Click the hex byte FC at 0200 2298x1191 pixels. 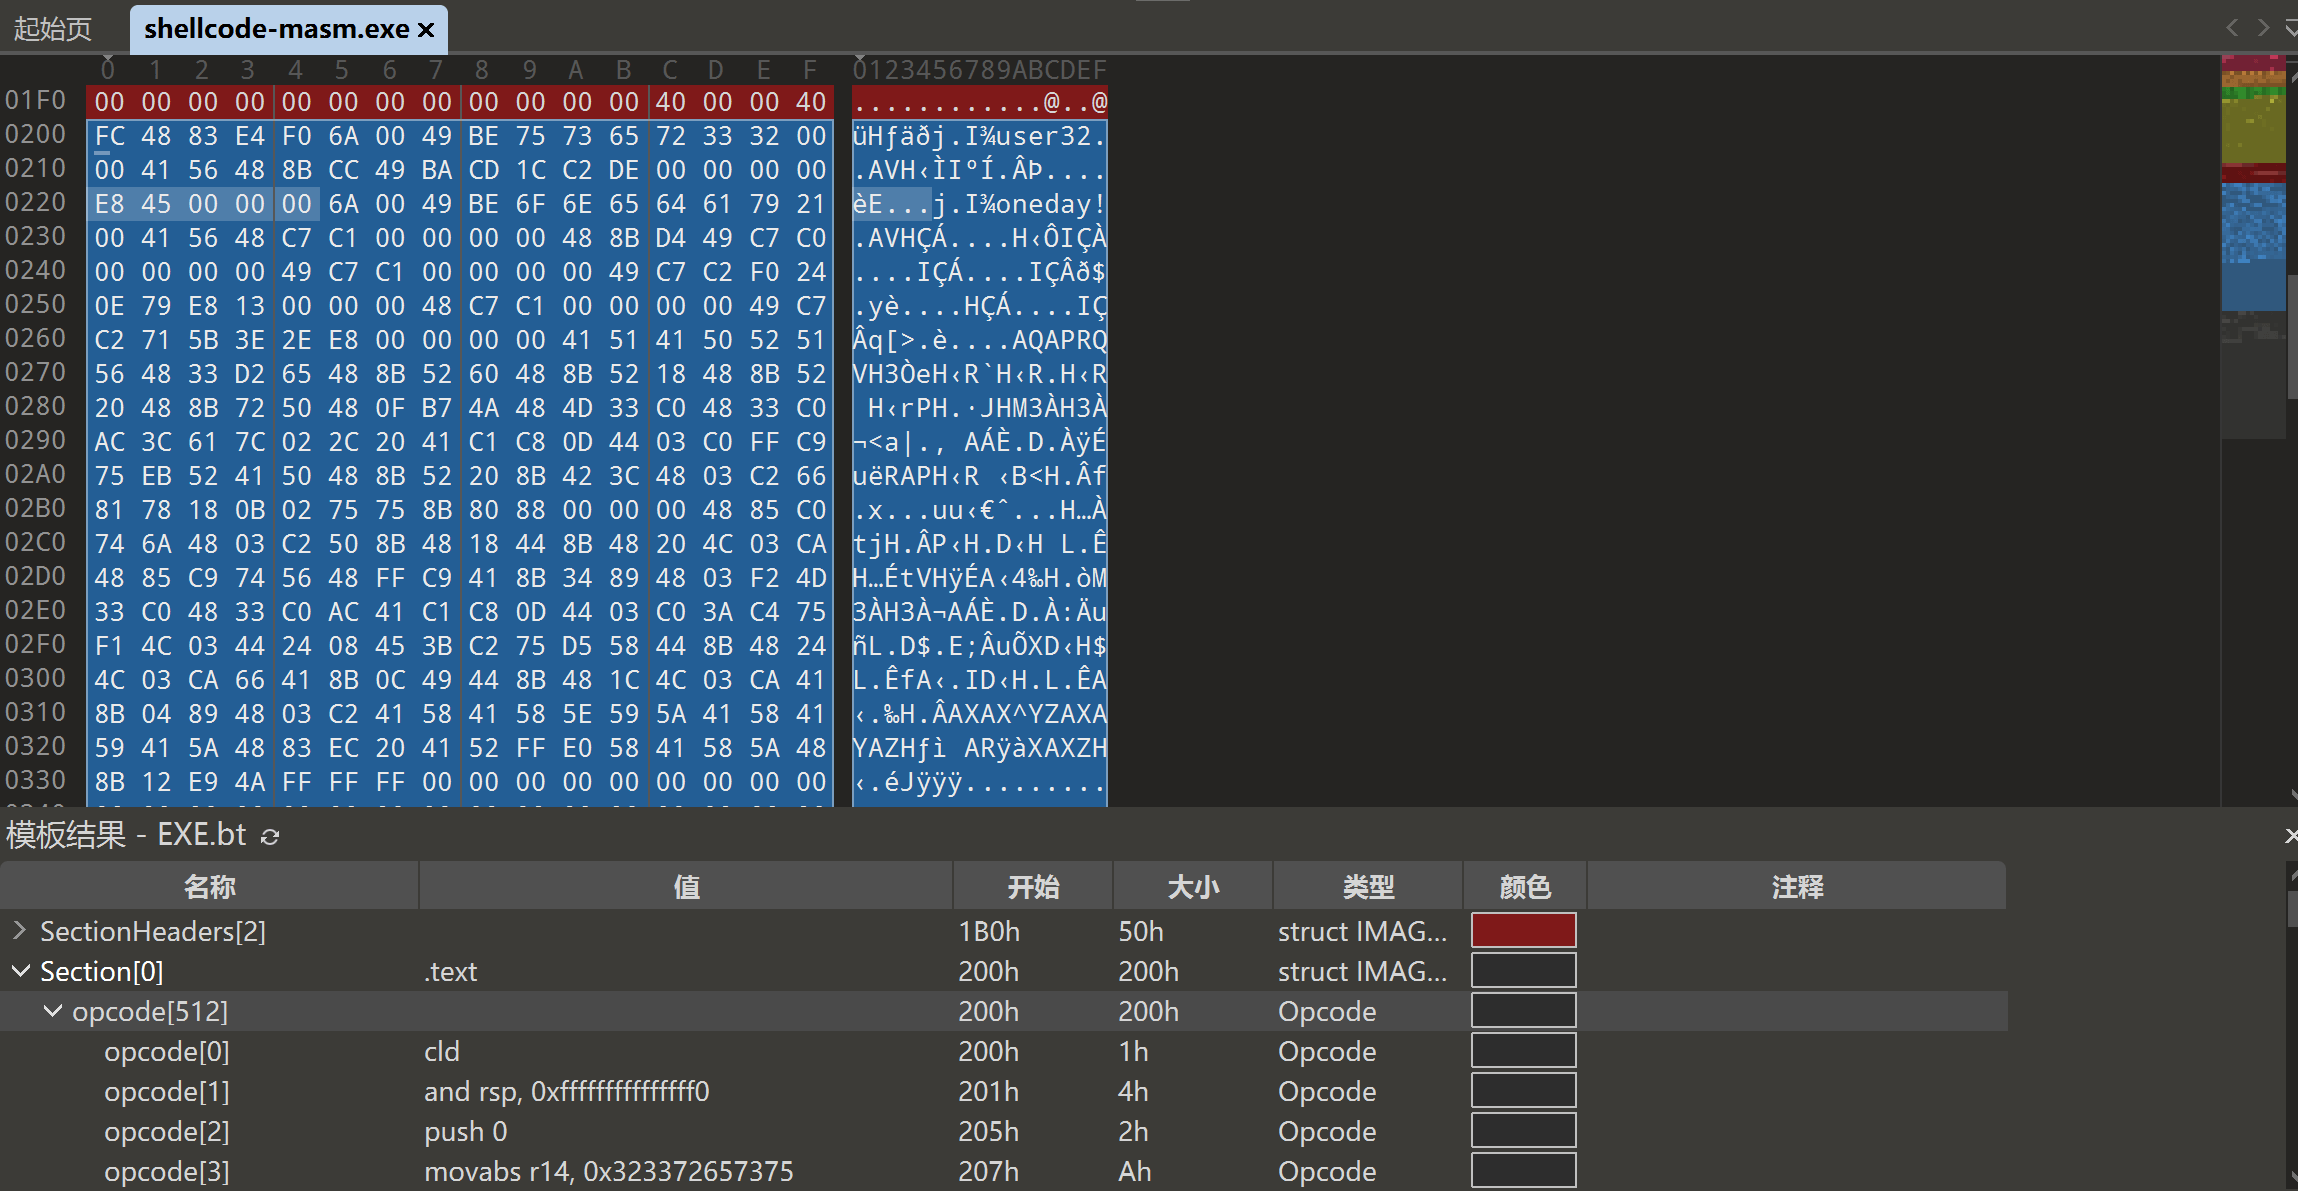(x=109, y=136)
